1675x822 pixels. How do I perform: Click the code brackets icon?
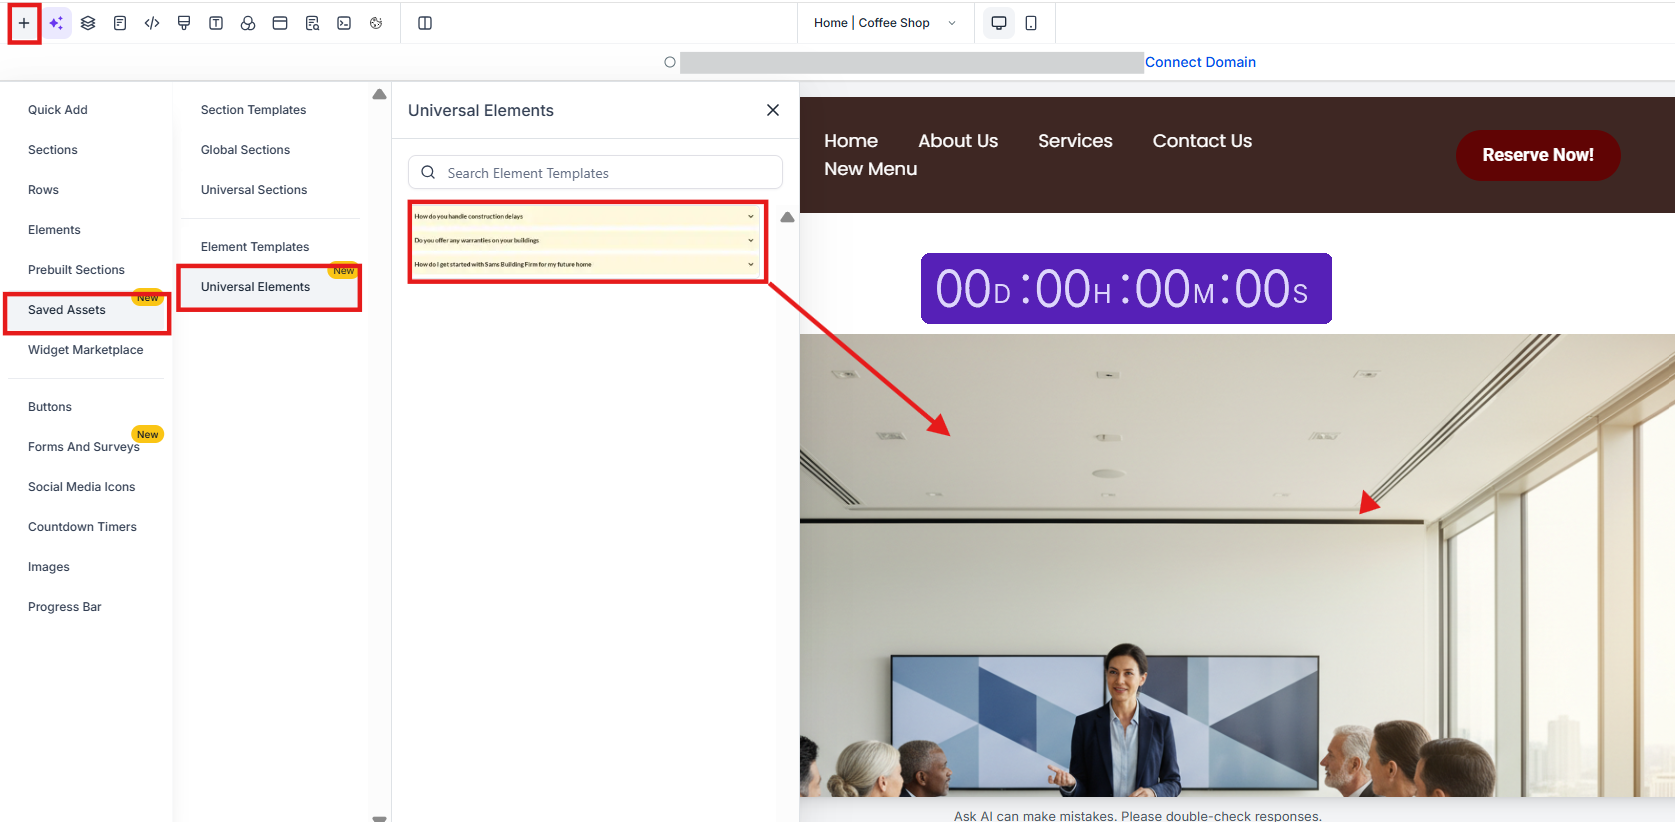(152, 23)
